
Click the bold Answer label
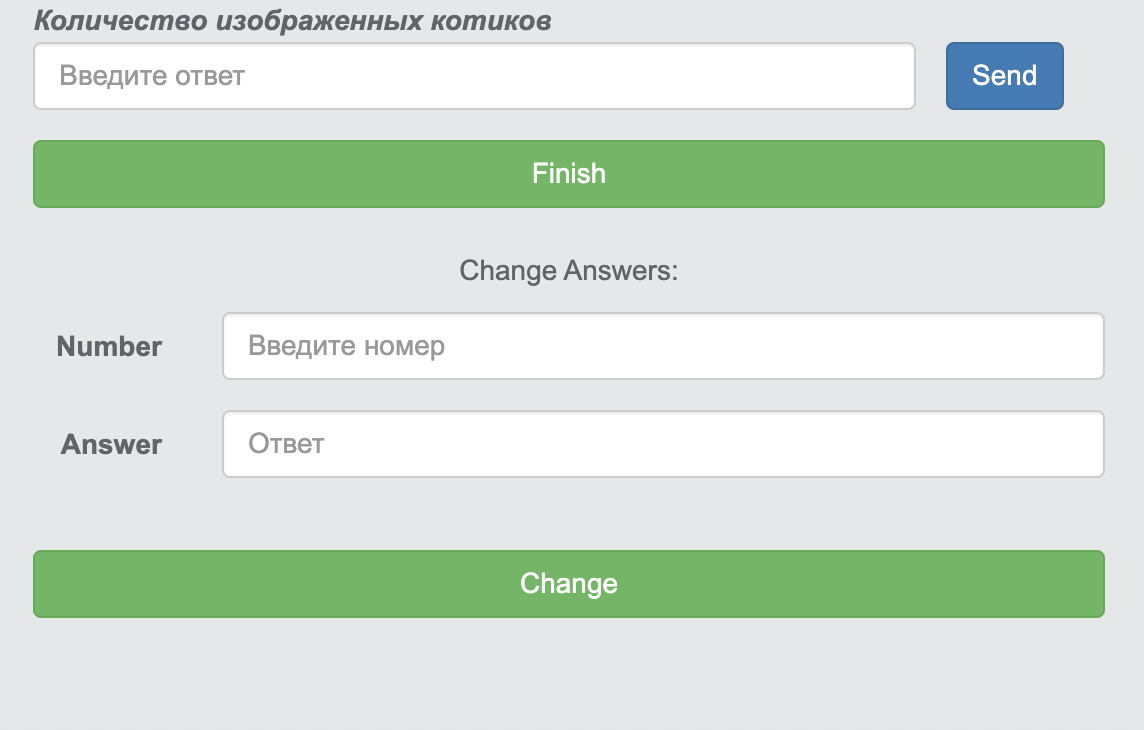click(111, 445)
